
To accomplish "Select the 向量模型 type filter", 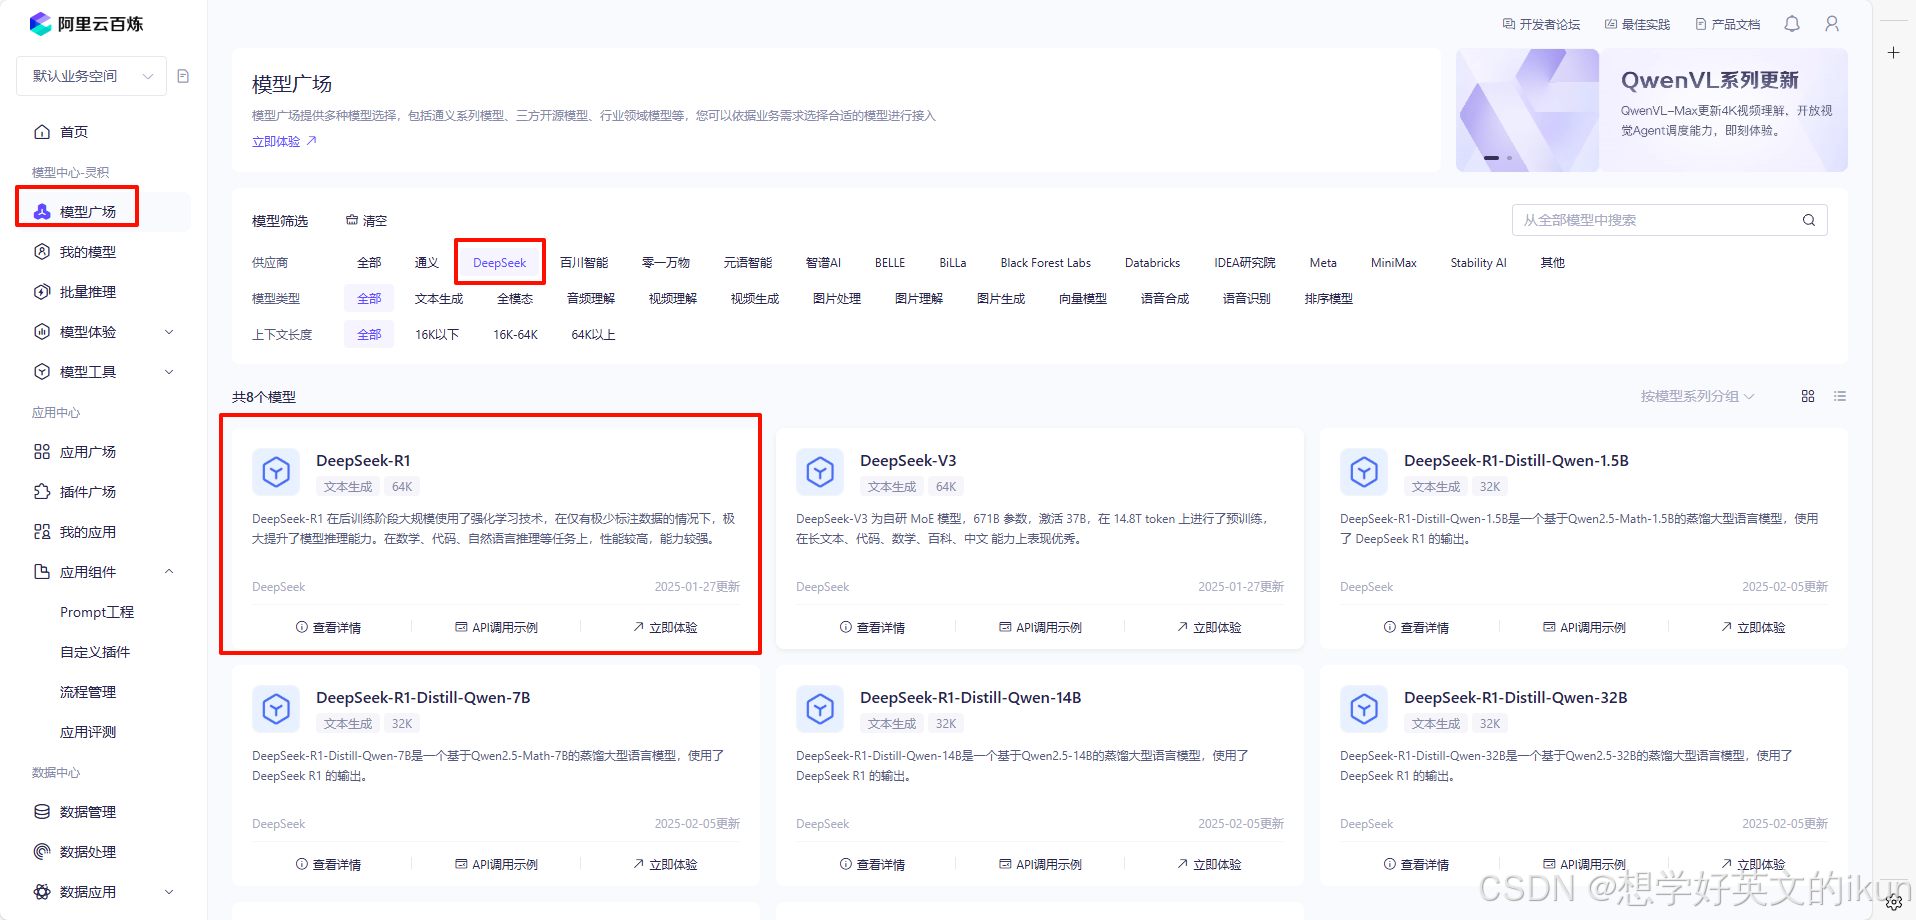I will pos(1083,299).
